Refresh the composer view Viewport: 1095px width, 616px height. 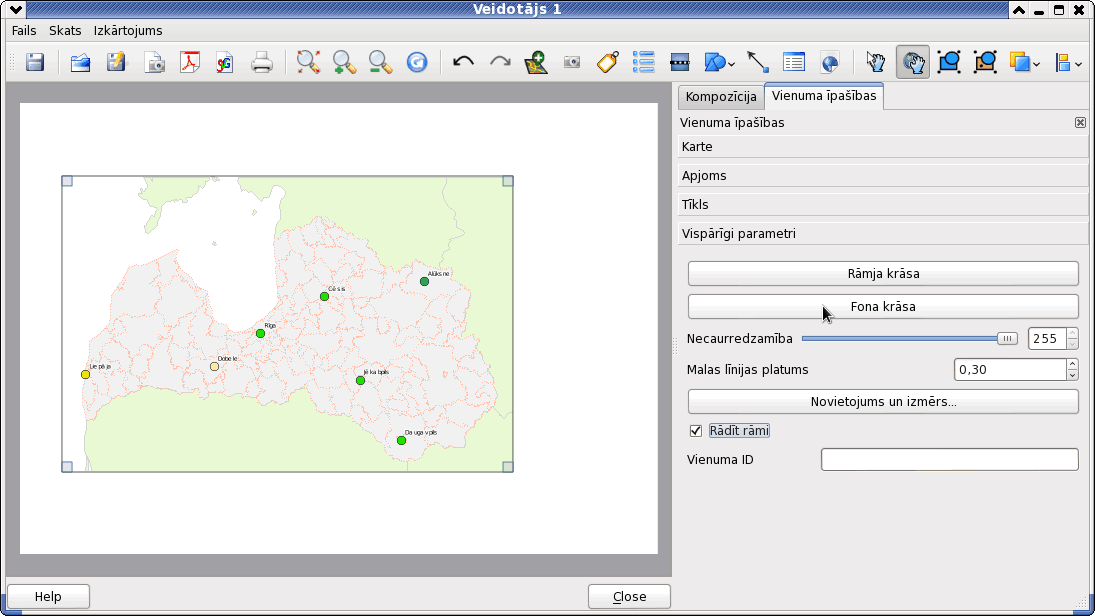click(417, 63)
